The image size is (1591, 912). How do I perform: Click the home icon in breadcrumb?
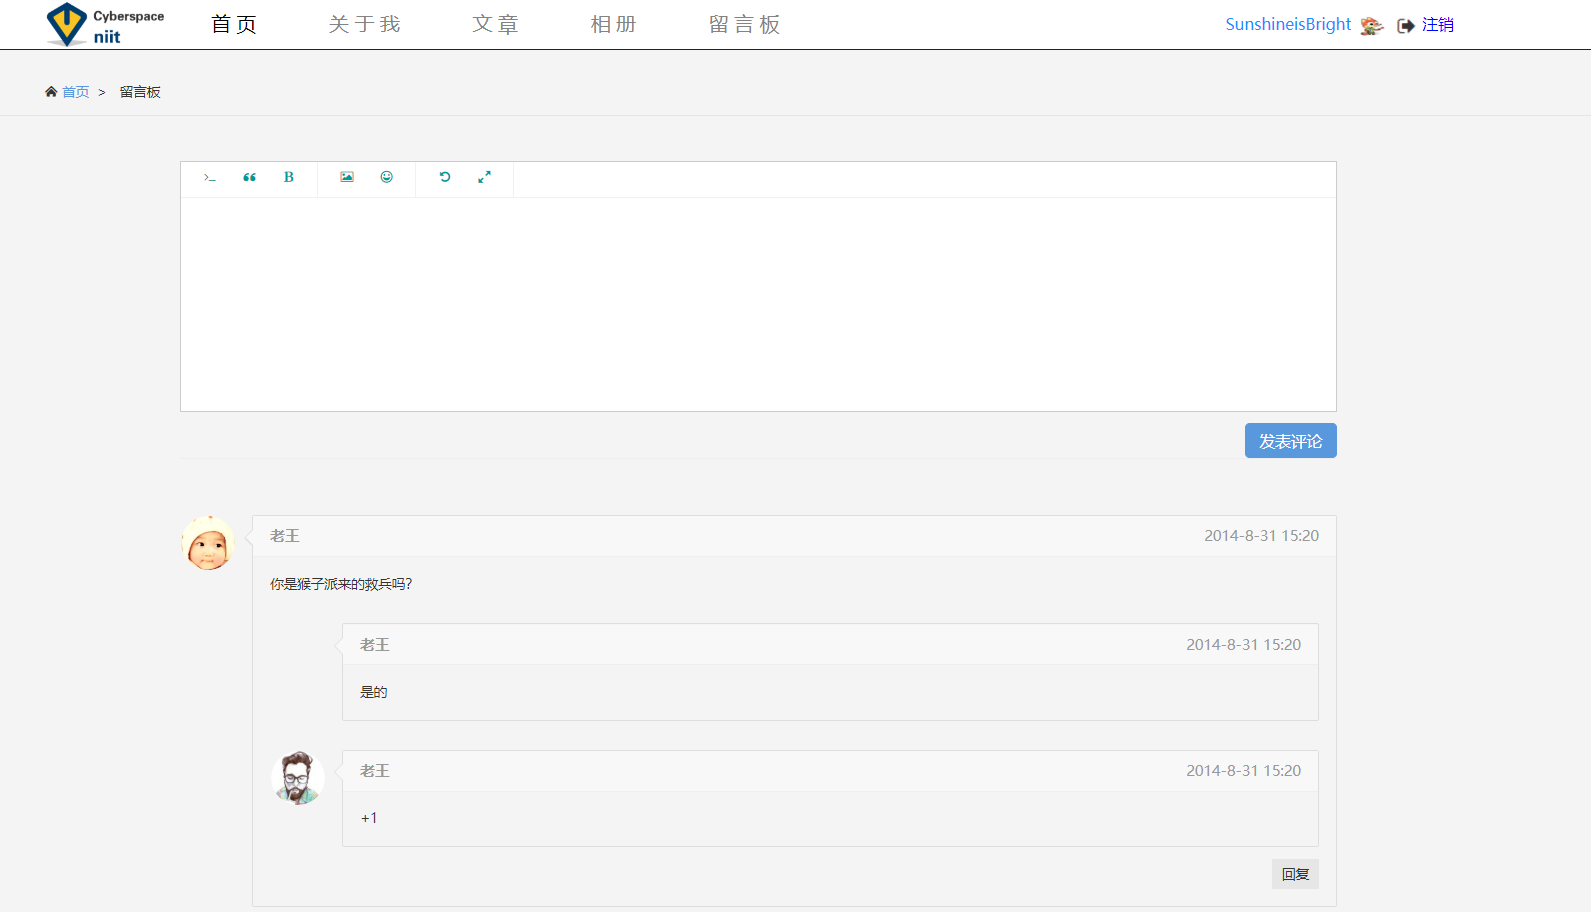51,92
